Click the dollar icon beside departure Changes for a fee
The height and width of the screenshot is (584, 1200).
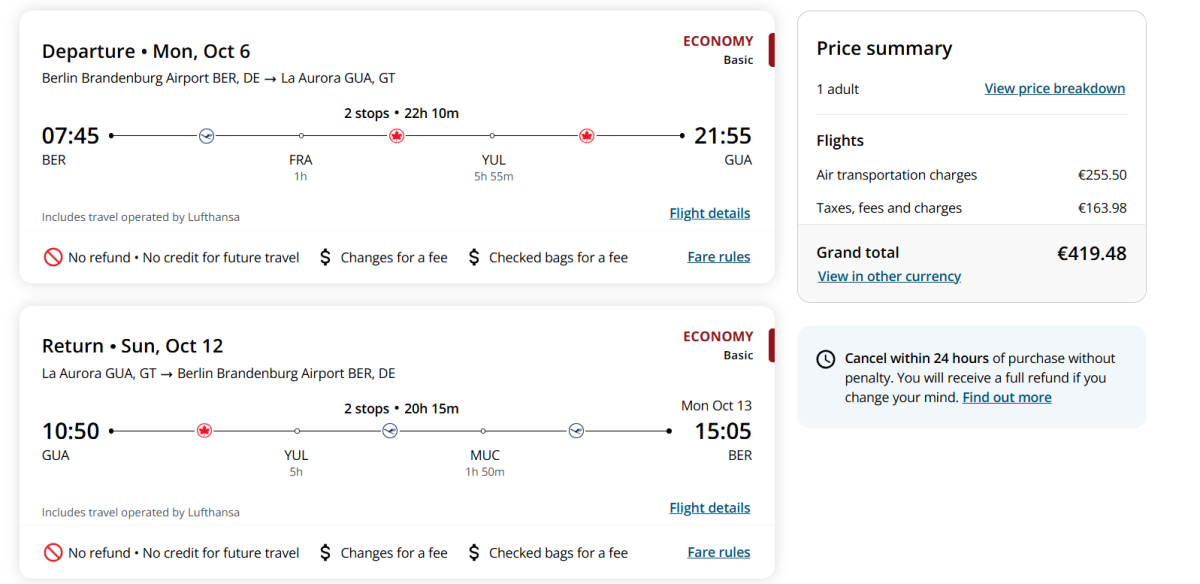tap(325, 257)
